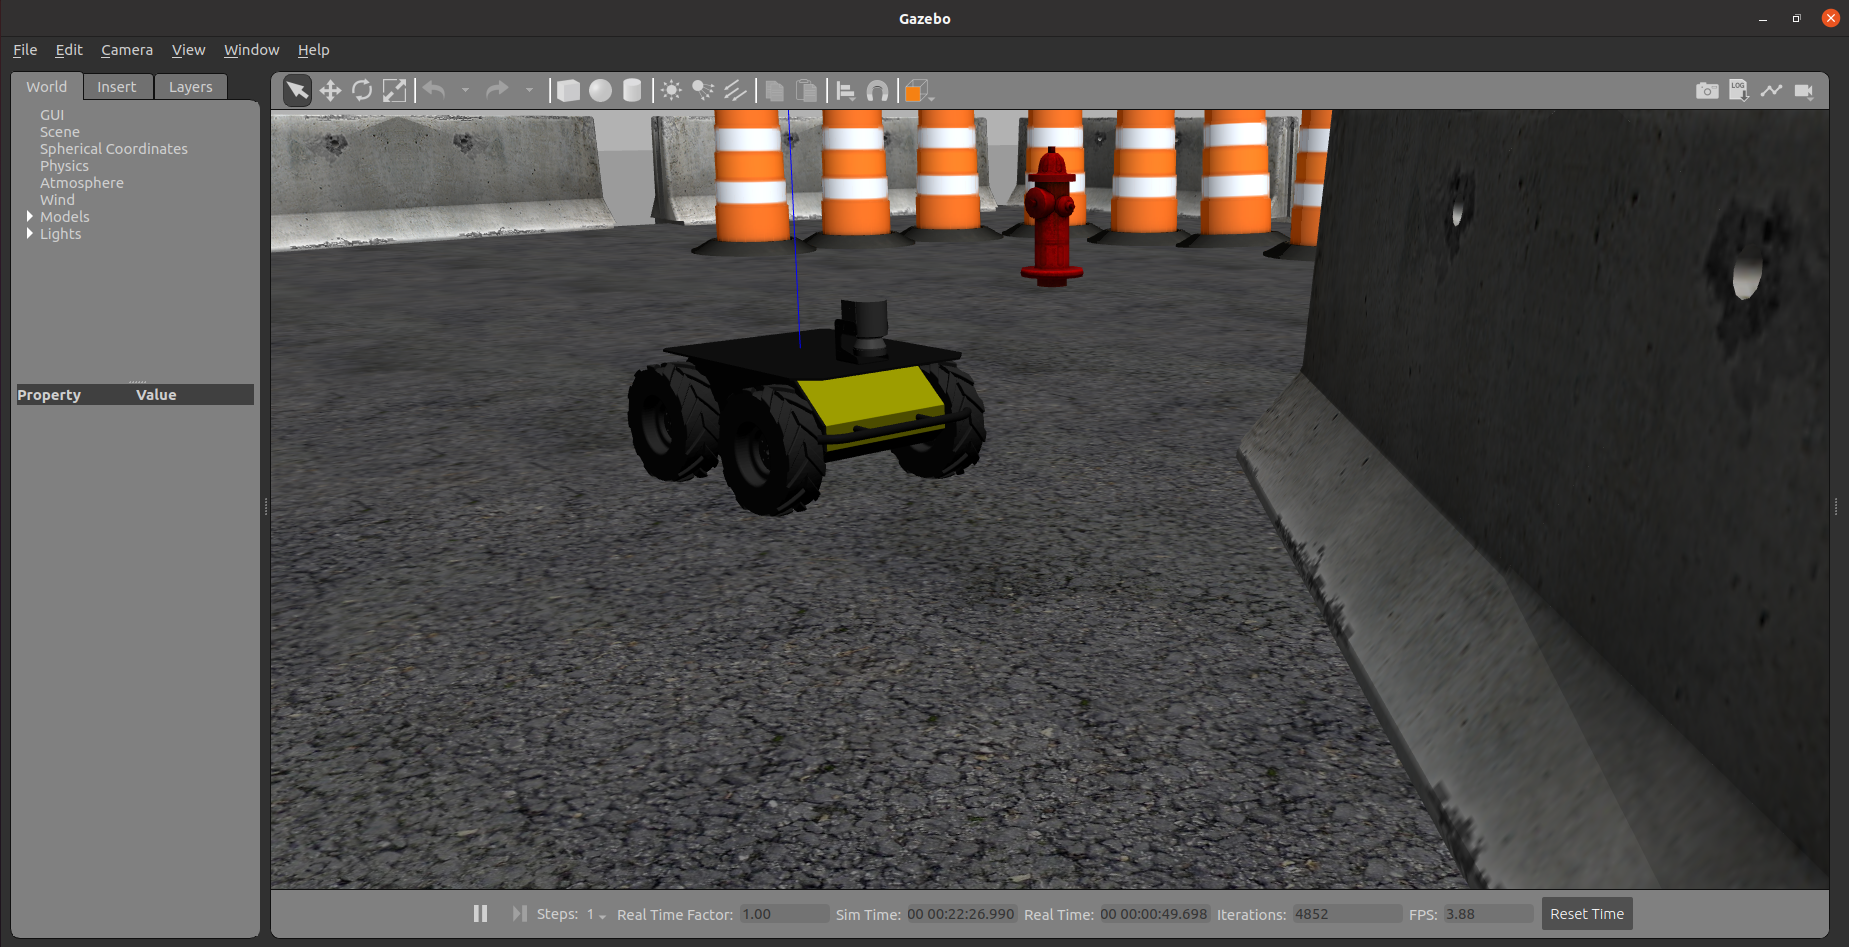This screenshot has width=1849, height=947.
Task: Switch to the Insert tab
Action: tap(116, 87)
